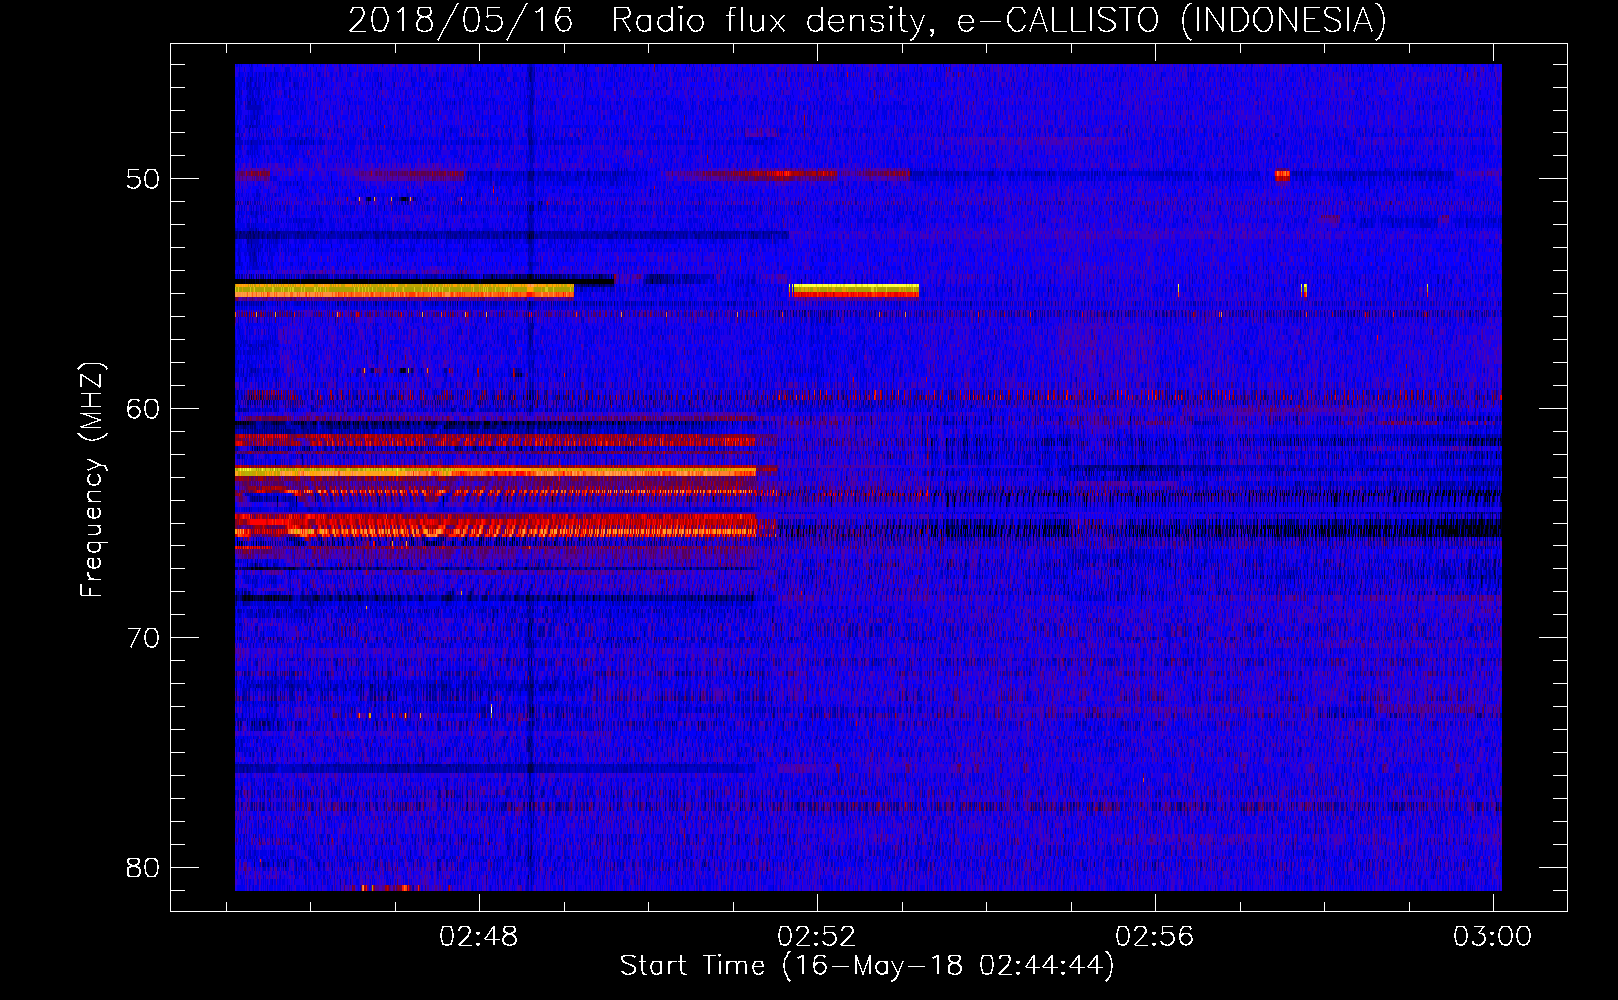The image size is (1618, 1000).
Task: Click the '02:52' time tick label
Action: (817, 936)
